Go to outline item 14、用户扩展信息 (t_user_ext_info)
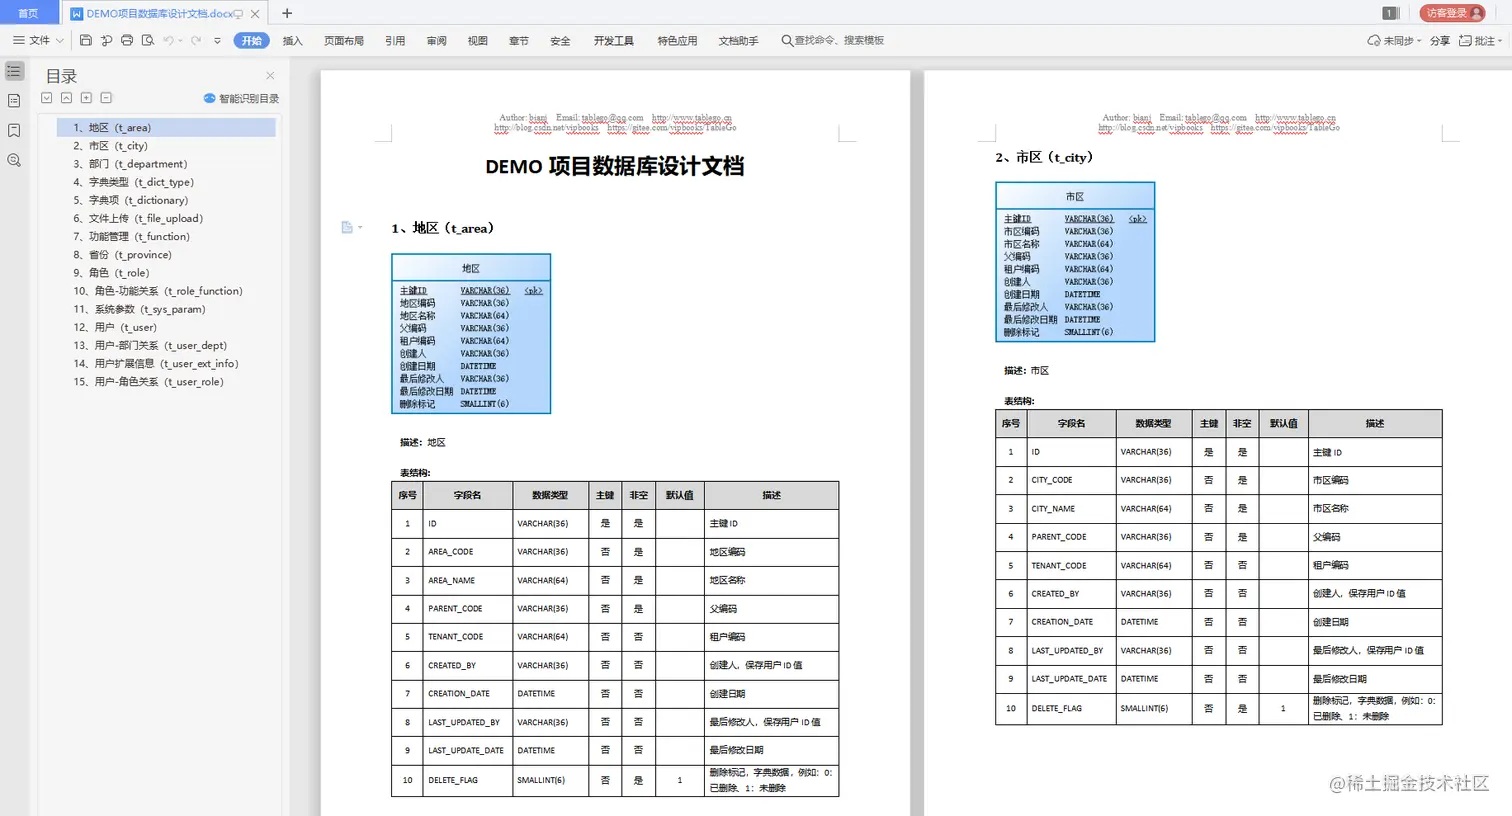This screenshot has height=816, width=1512. point(156,364)
